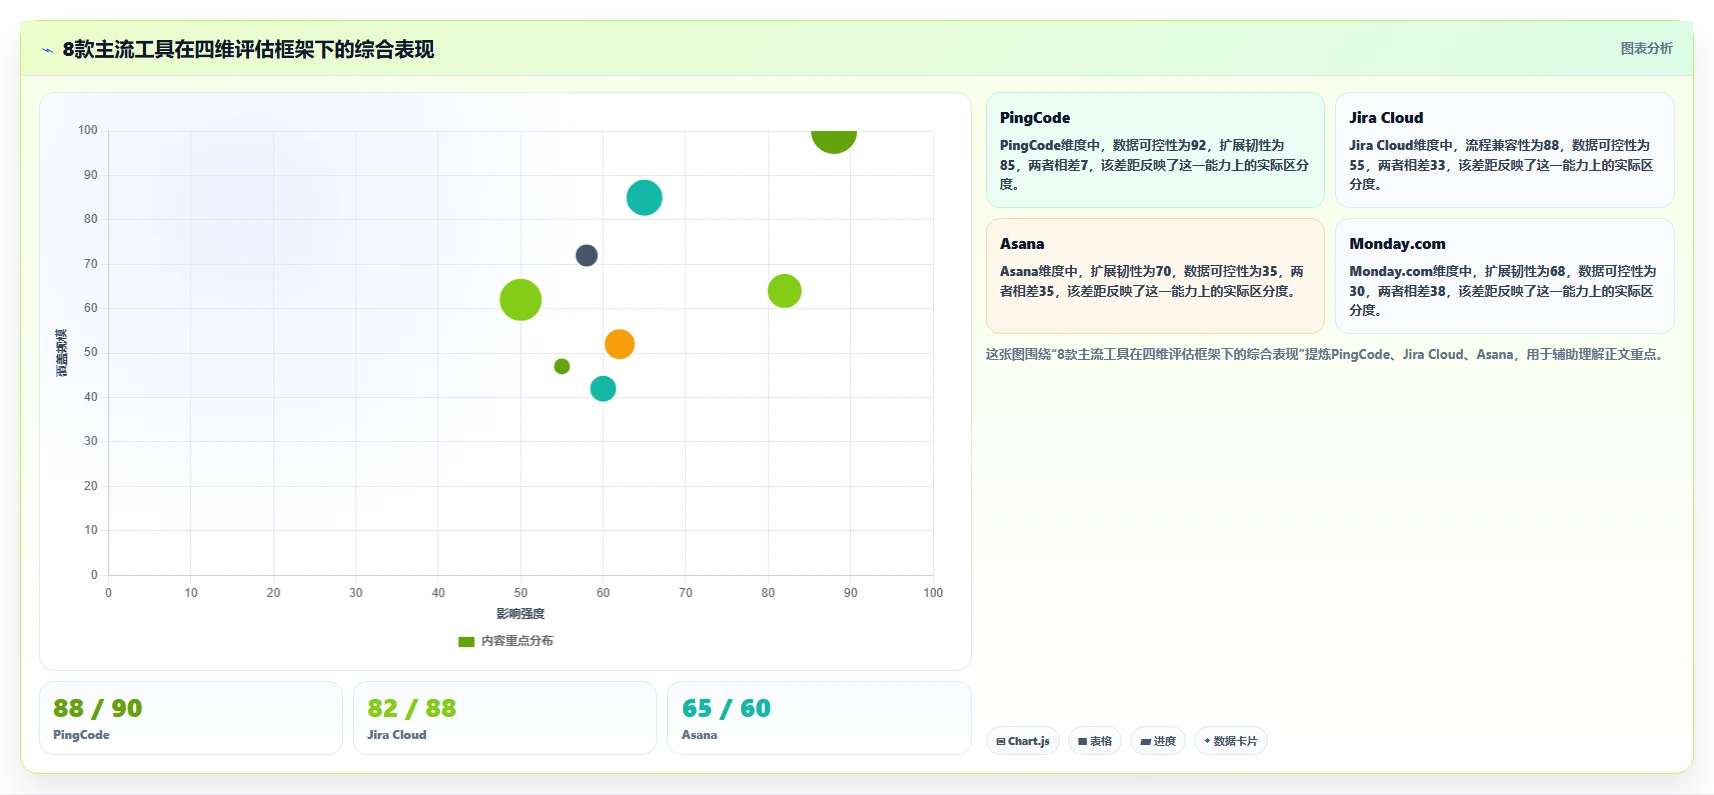Click the chart title 8款主流工具在四维评估框架下的综合表现
The width and height of the screenshot is (1714, 795).
click(248, 49)
